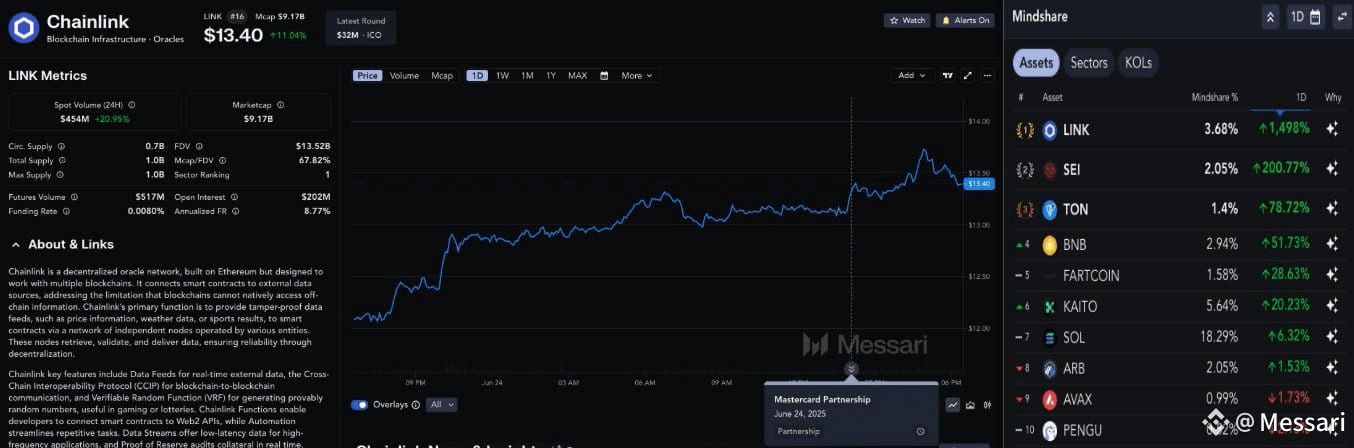The image size is (1354, 448).
Task: Open Why sparkle icon for FARTCOIN
Action: point(1332,274)
